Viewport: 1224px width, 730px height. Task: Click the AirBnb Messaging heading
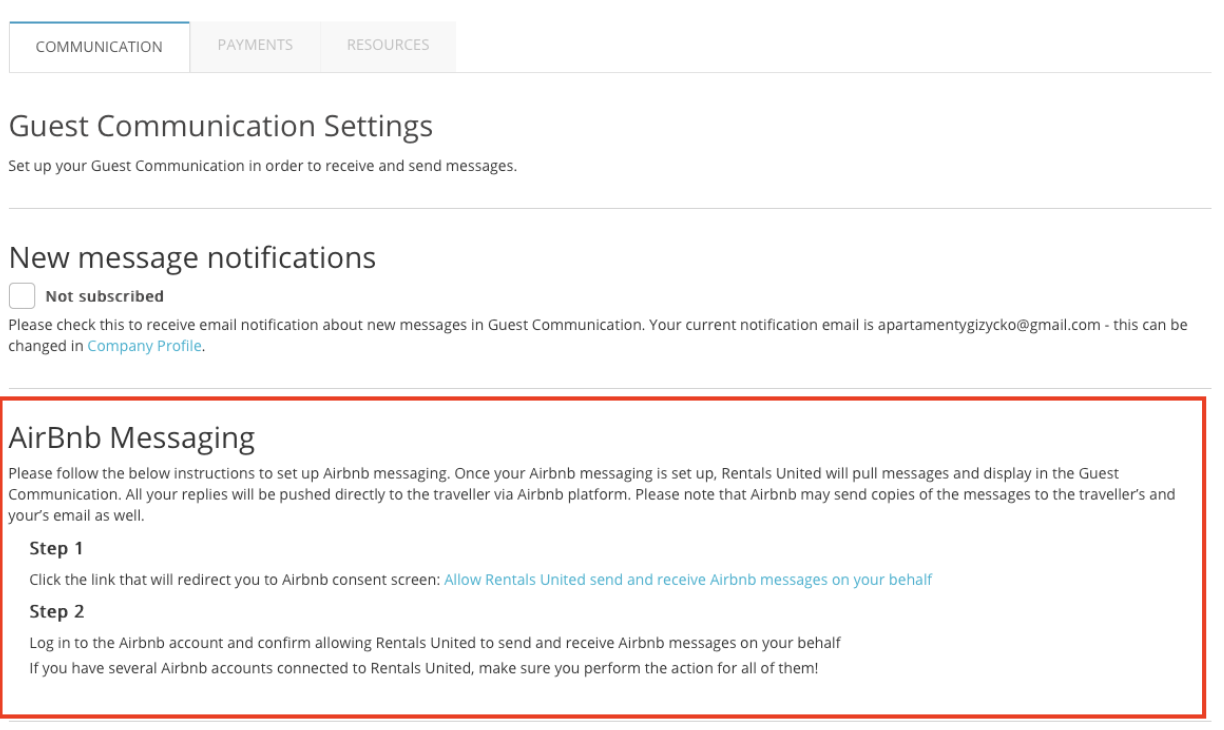pos(132,437)
